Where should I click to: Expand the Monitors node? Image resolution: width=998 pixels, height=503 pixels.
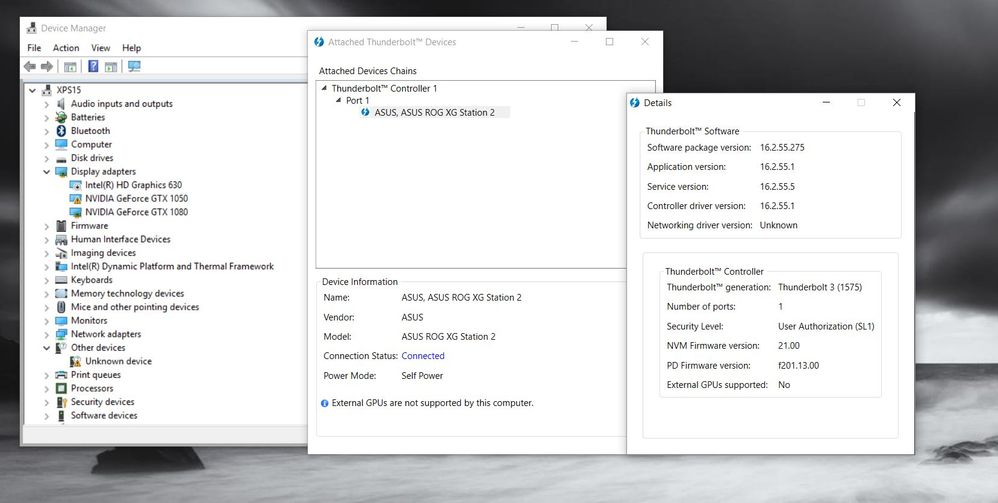46,321
